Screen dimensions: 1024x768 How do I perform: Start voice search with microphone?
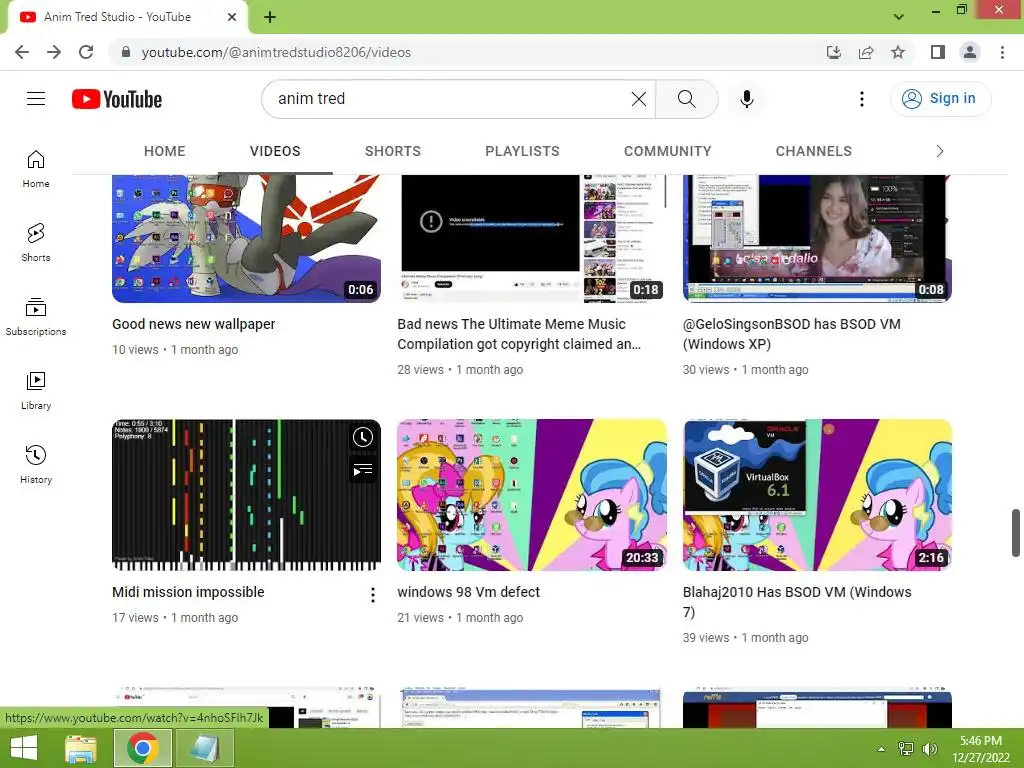click(x=746, y=99)
